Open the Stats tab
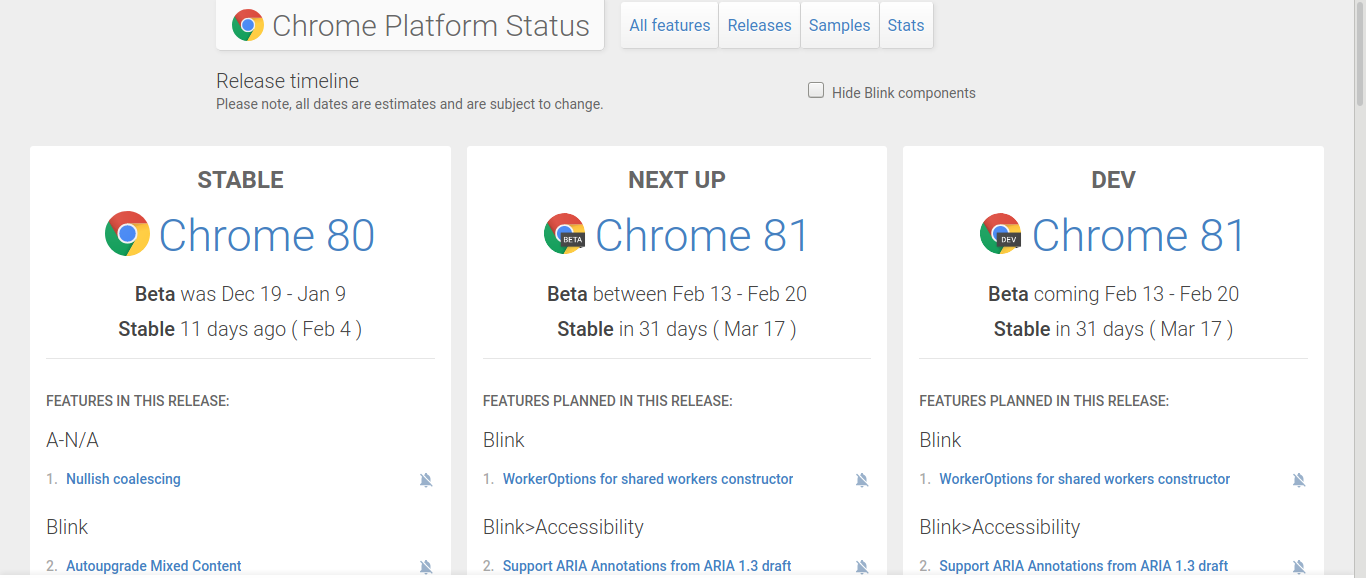This screenshot has width=1366, height=578. point(905,25)
